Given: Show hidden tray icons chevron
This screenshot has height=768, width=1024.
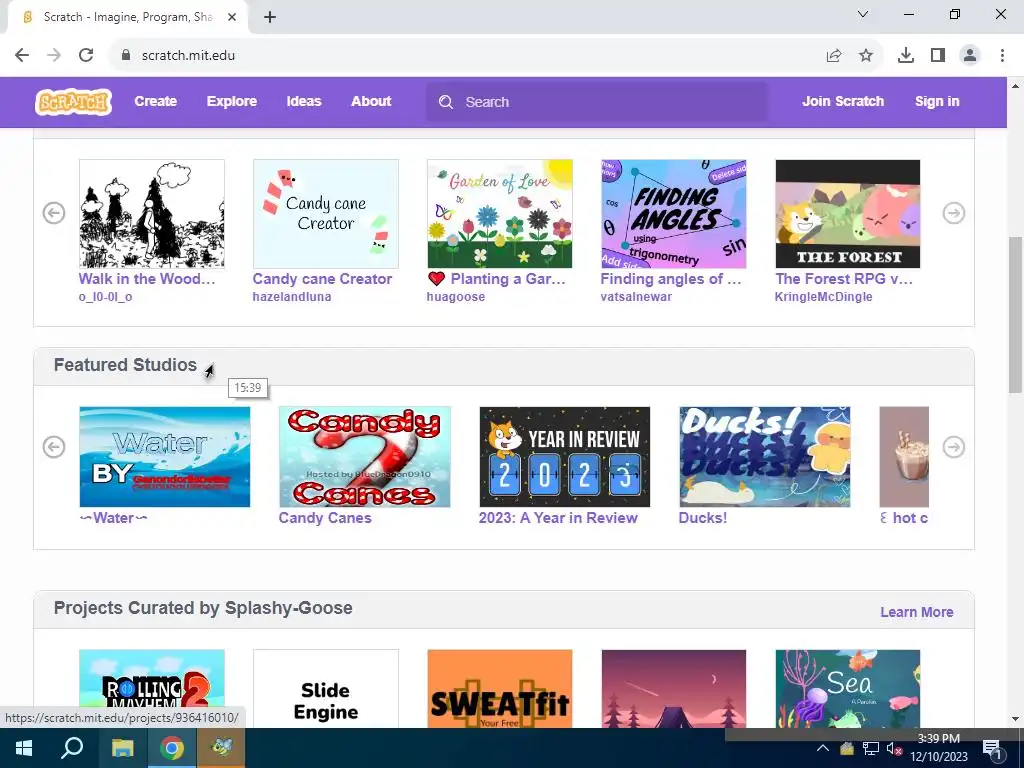Looking at the screenshot, I should click(823, 748).
